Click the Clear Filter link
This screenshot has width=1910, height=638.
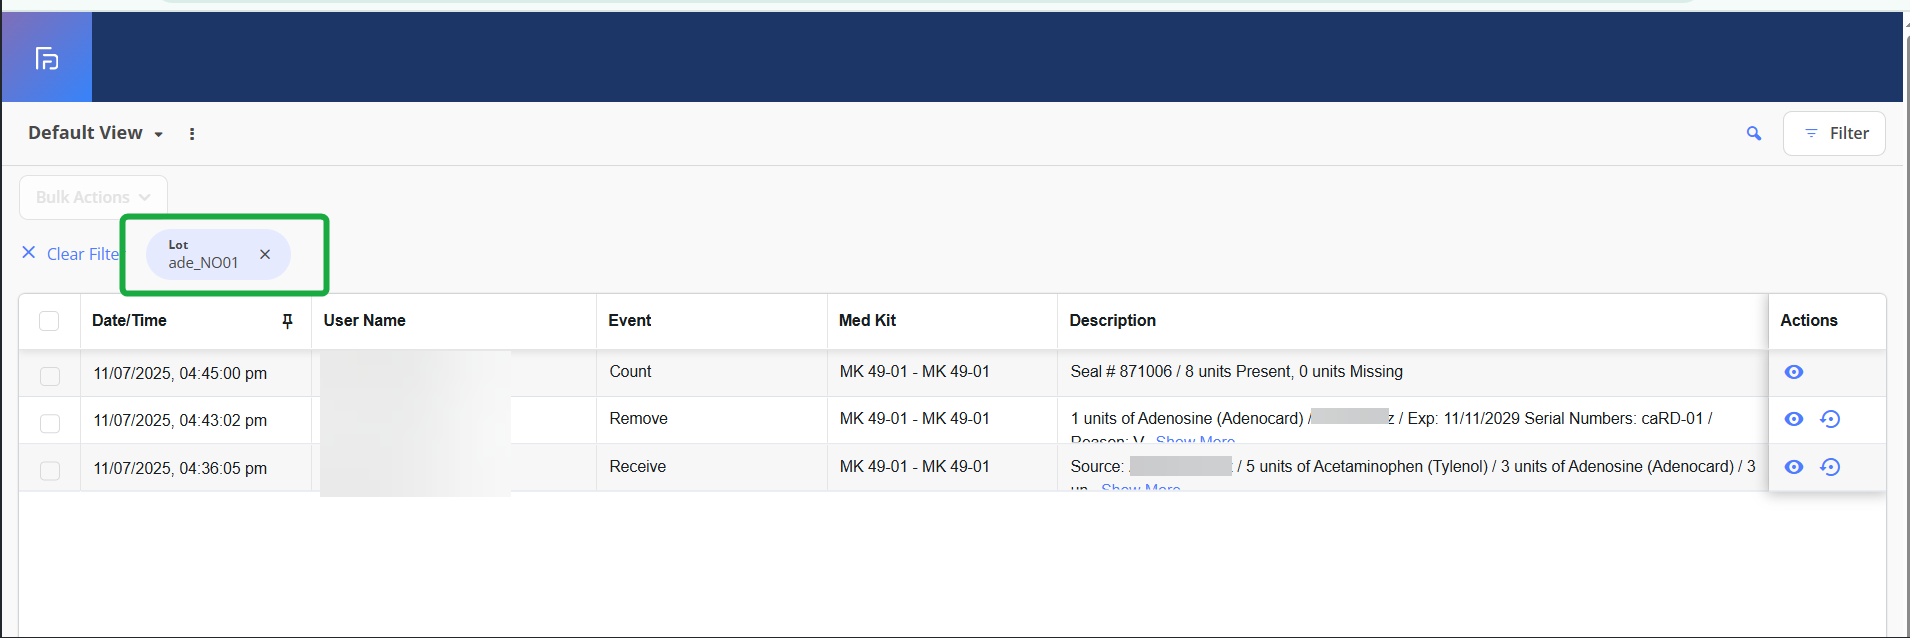tap(72, 254)
